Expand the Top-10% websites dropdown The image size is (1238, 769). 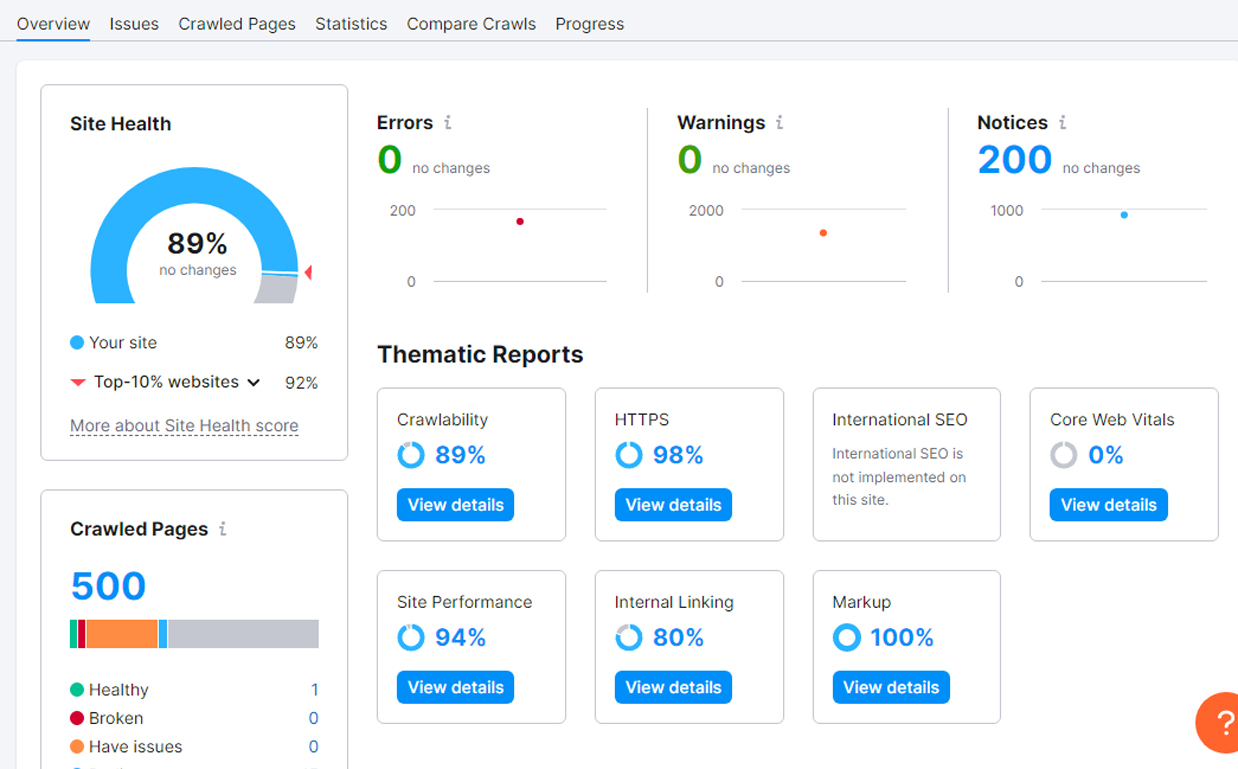click(254, 382)
